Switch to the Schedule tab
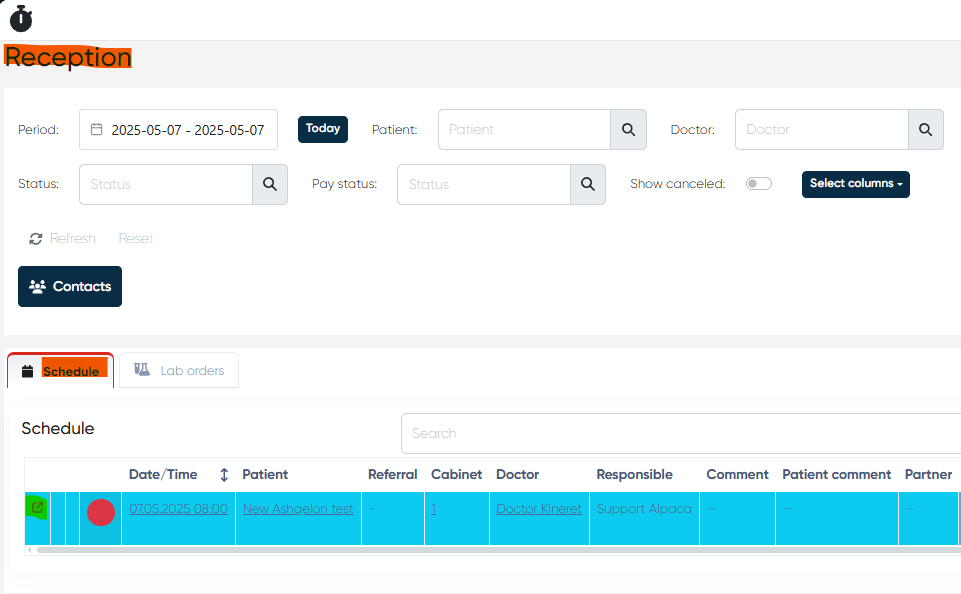The width and height of the screenshot is (961, 594). 61,371
